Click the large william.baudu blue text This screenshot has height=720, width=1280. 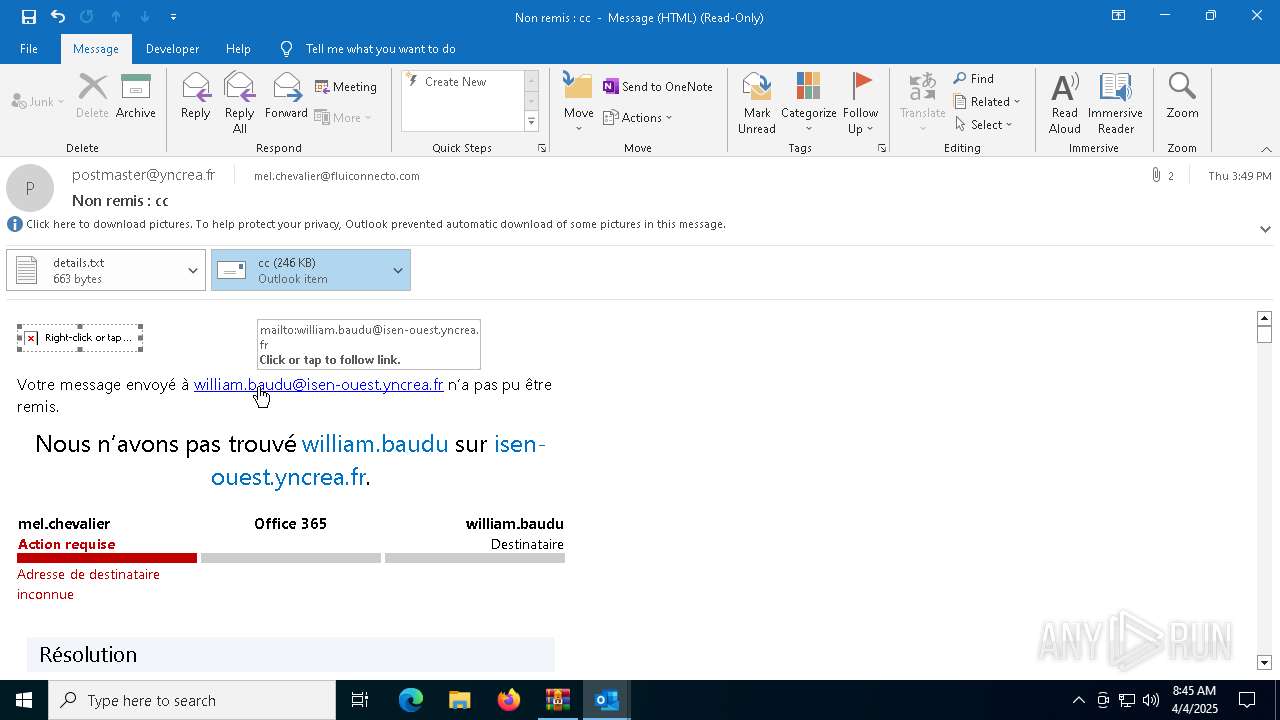click(x=375, y=444)
